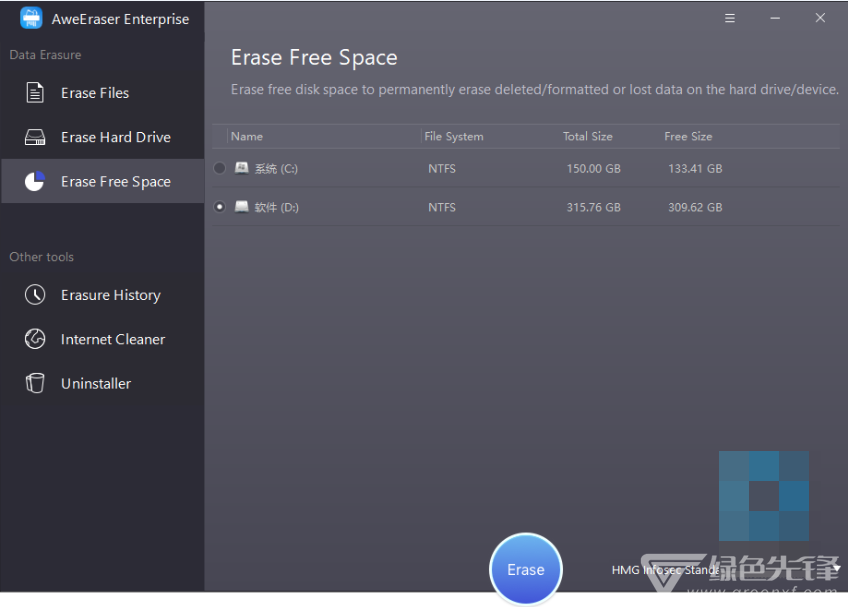Click the 315.76 GB total size value
Image resolution: width=848 pixels, height=607 pixels.
[x=593, y=207]
